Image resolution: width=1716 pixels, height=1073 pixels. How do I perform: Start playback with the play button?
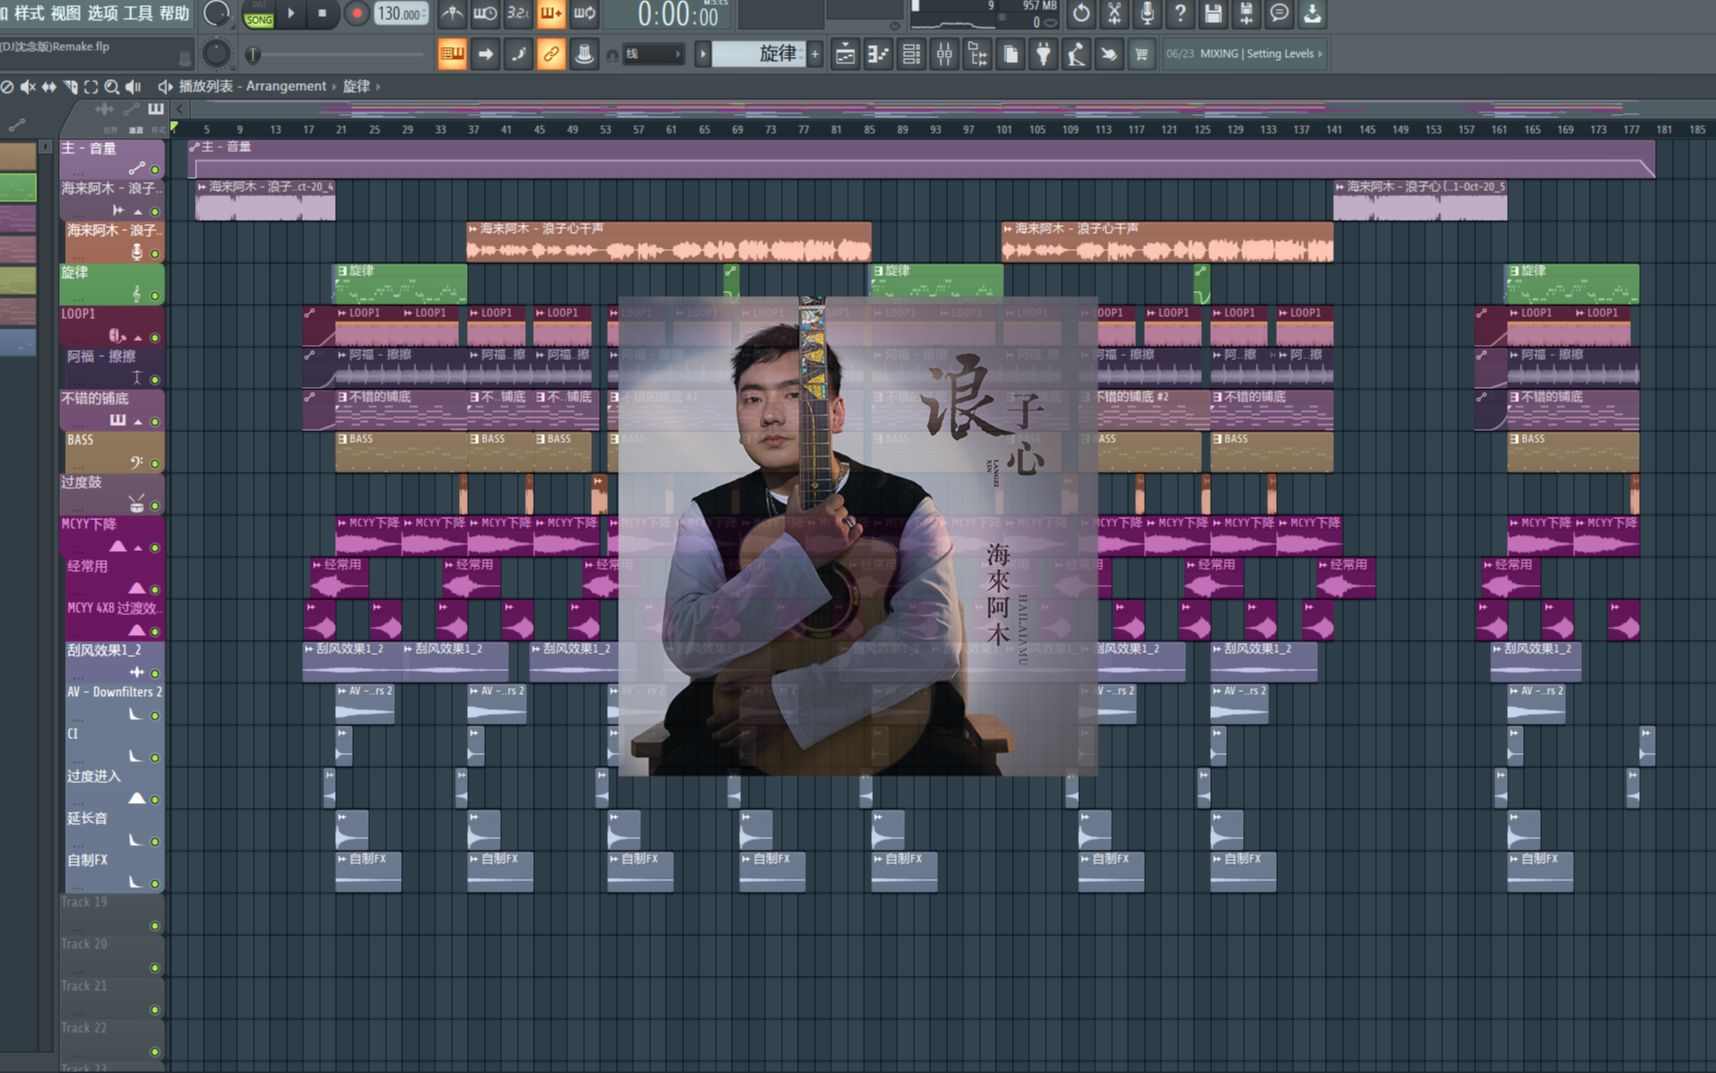pos(291,13)
